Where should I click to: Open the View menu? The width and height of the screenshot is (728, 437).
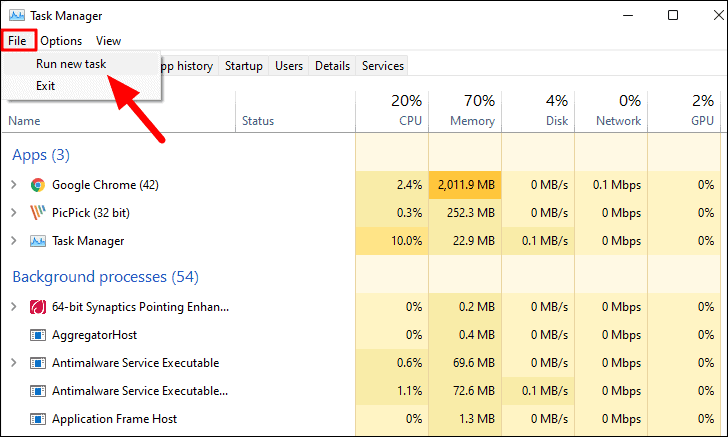coord(108,41)
